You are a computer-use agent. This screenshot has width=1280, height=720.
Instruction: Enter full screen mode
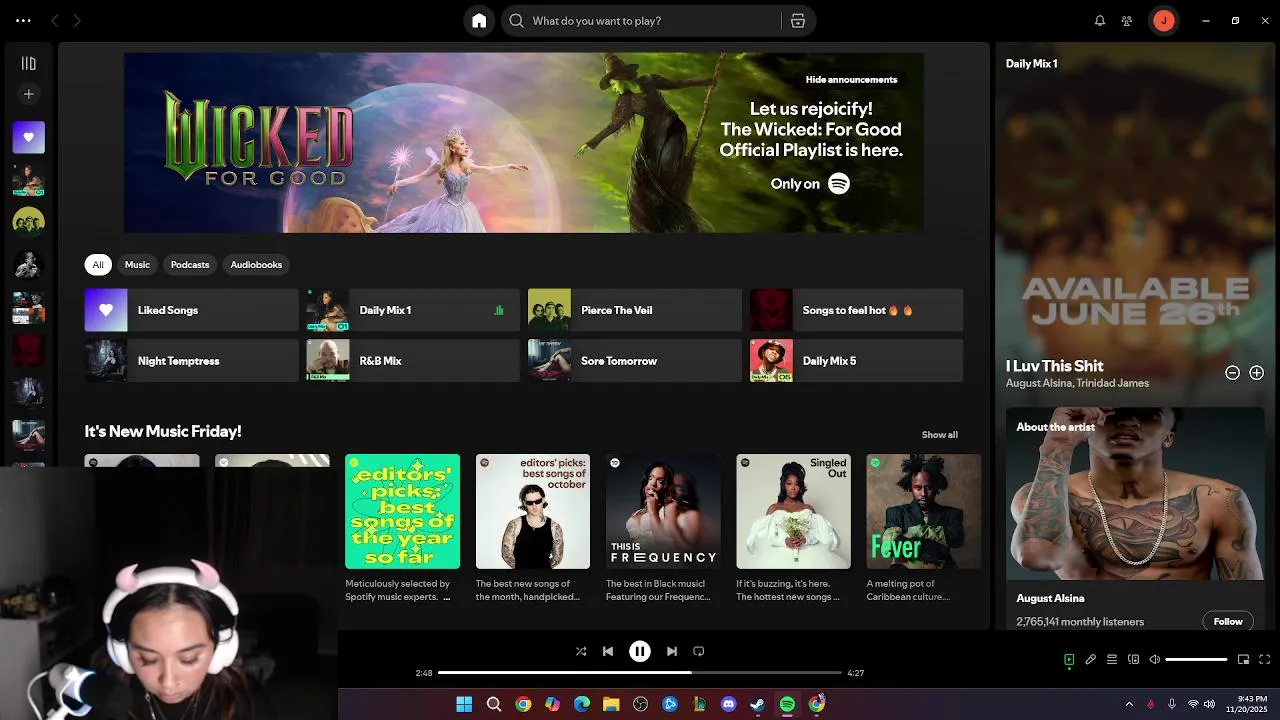click(x=1265, y=660)
